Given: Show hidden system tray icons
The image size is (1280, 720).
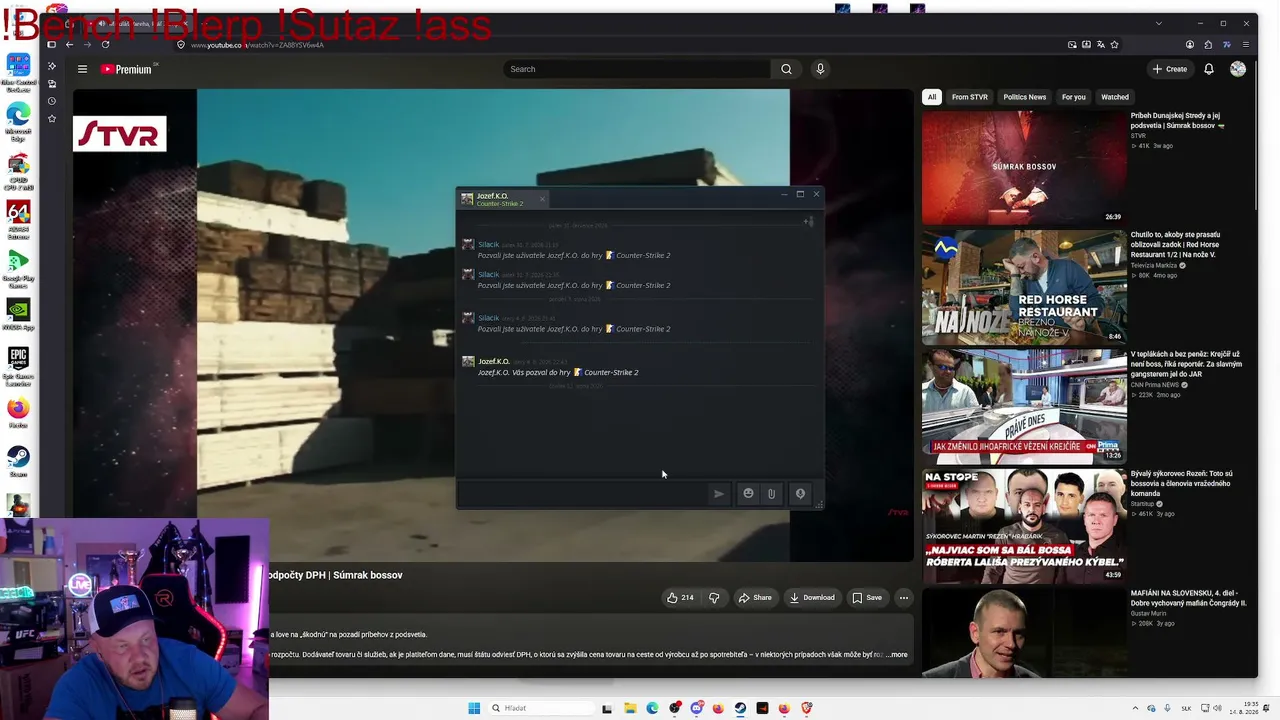Looking at the screenshot, I should pos(1133,708).
